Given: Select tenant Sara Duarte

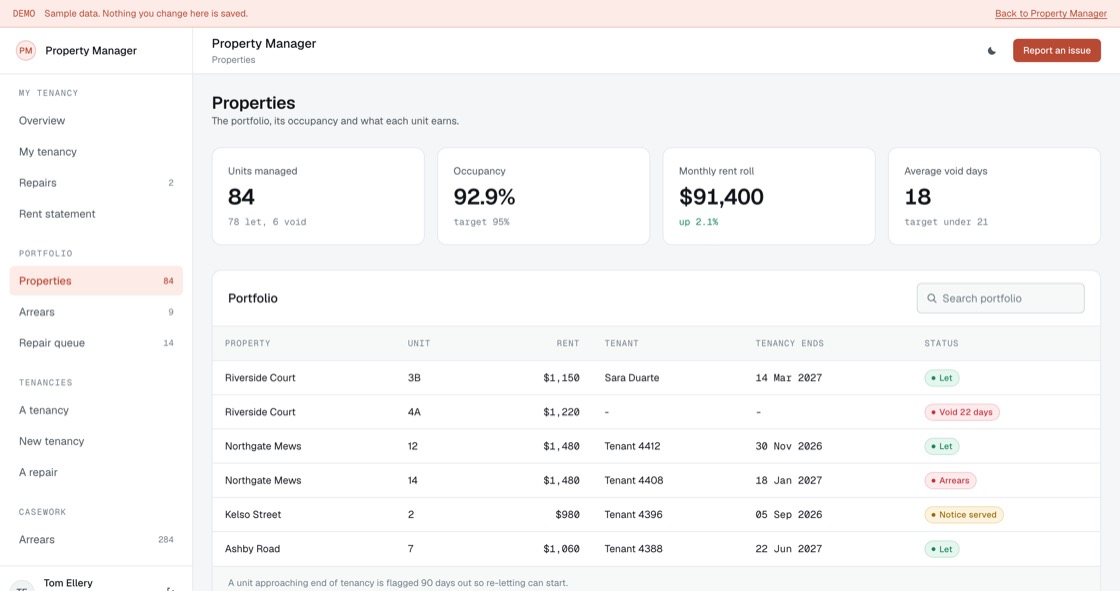Looking at the screenshot, I should [x=631, y=378].
